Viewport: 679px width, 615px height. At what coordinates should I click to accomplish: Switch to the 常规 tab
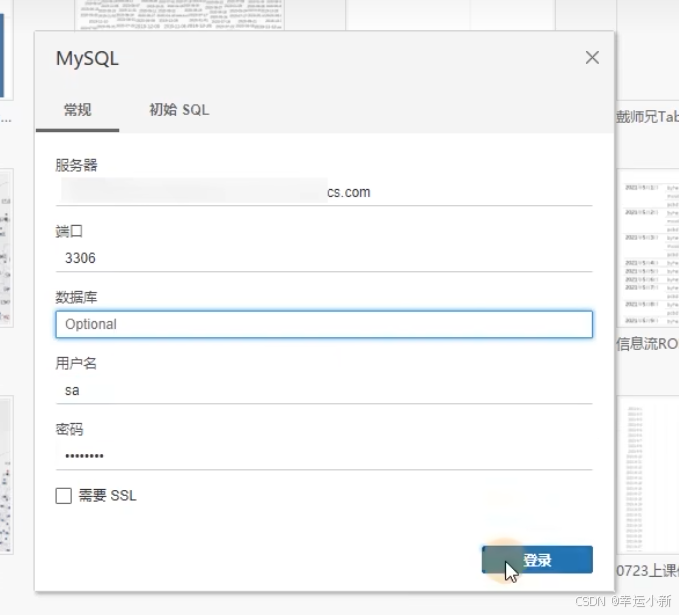tap(78, 110)
